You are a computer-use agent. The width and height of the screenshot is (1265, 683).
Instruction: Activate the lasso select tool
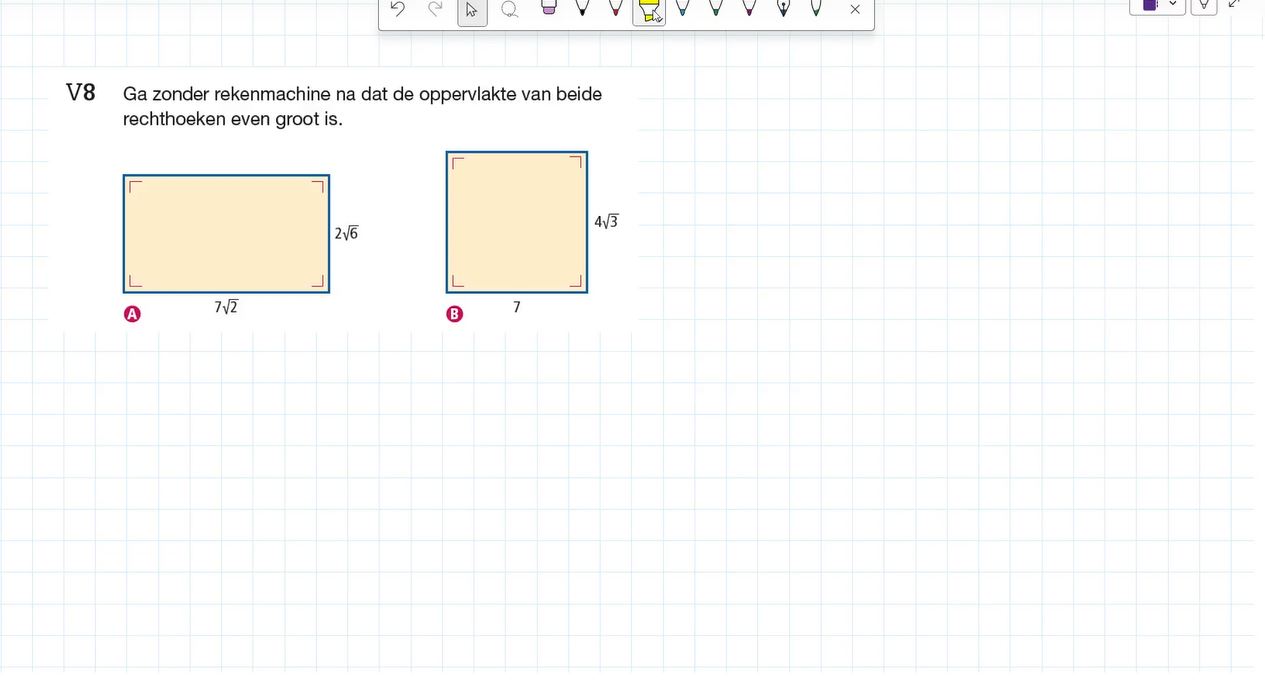510,9
